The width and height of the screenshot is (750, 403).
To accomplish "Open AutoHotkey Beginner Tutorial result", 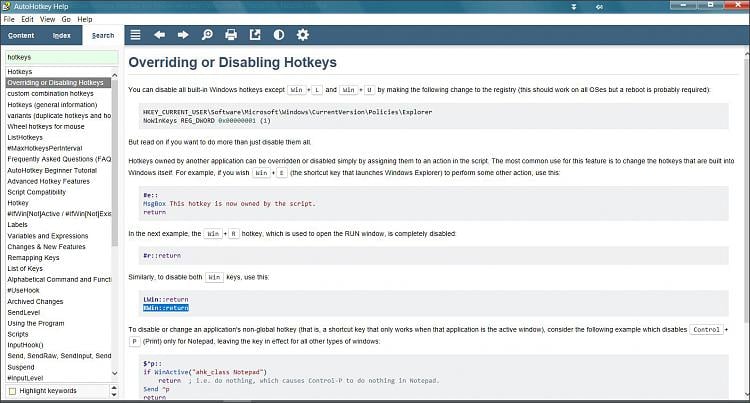I will 52,170.
